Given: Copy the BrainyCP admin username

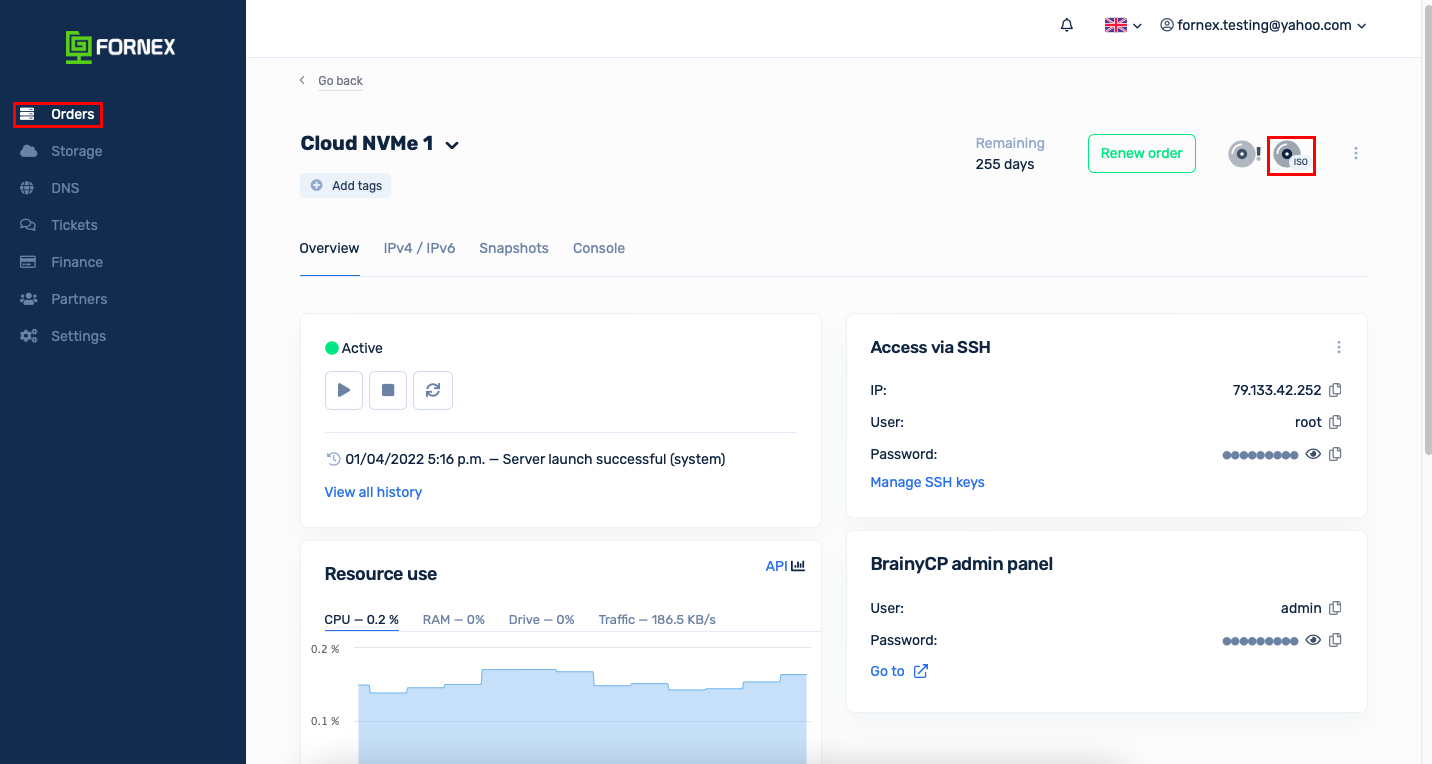Looking at the screenshot, I should 1335,608.
